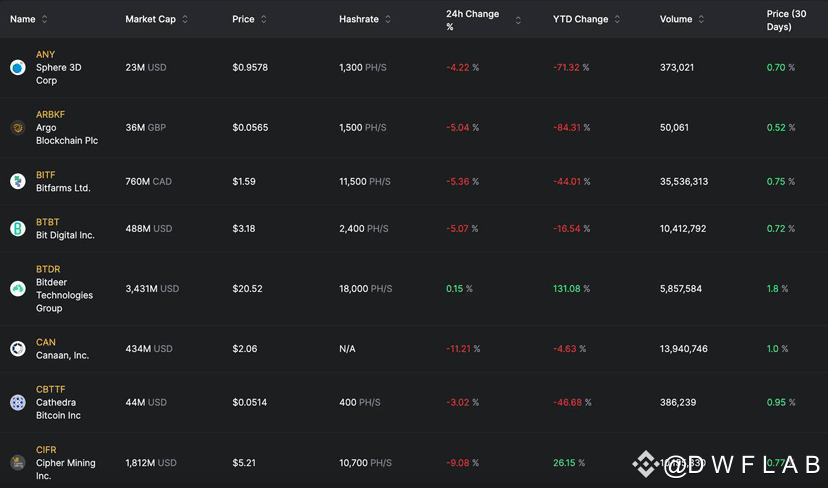Sort by Volume column arrows
828x488 pixels.
coord(701,19)
